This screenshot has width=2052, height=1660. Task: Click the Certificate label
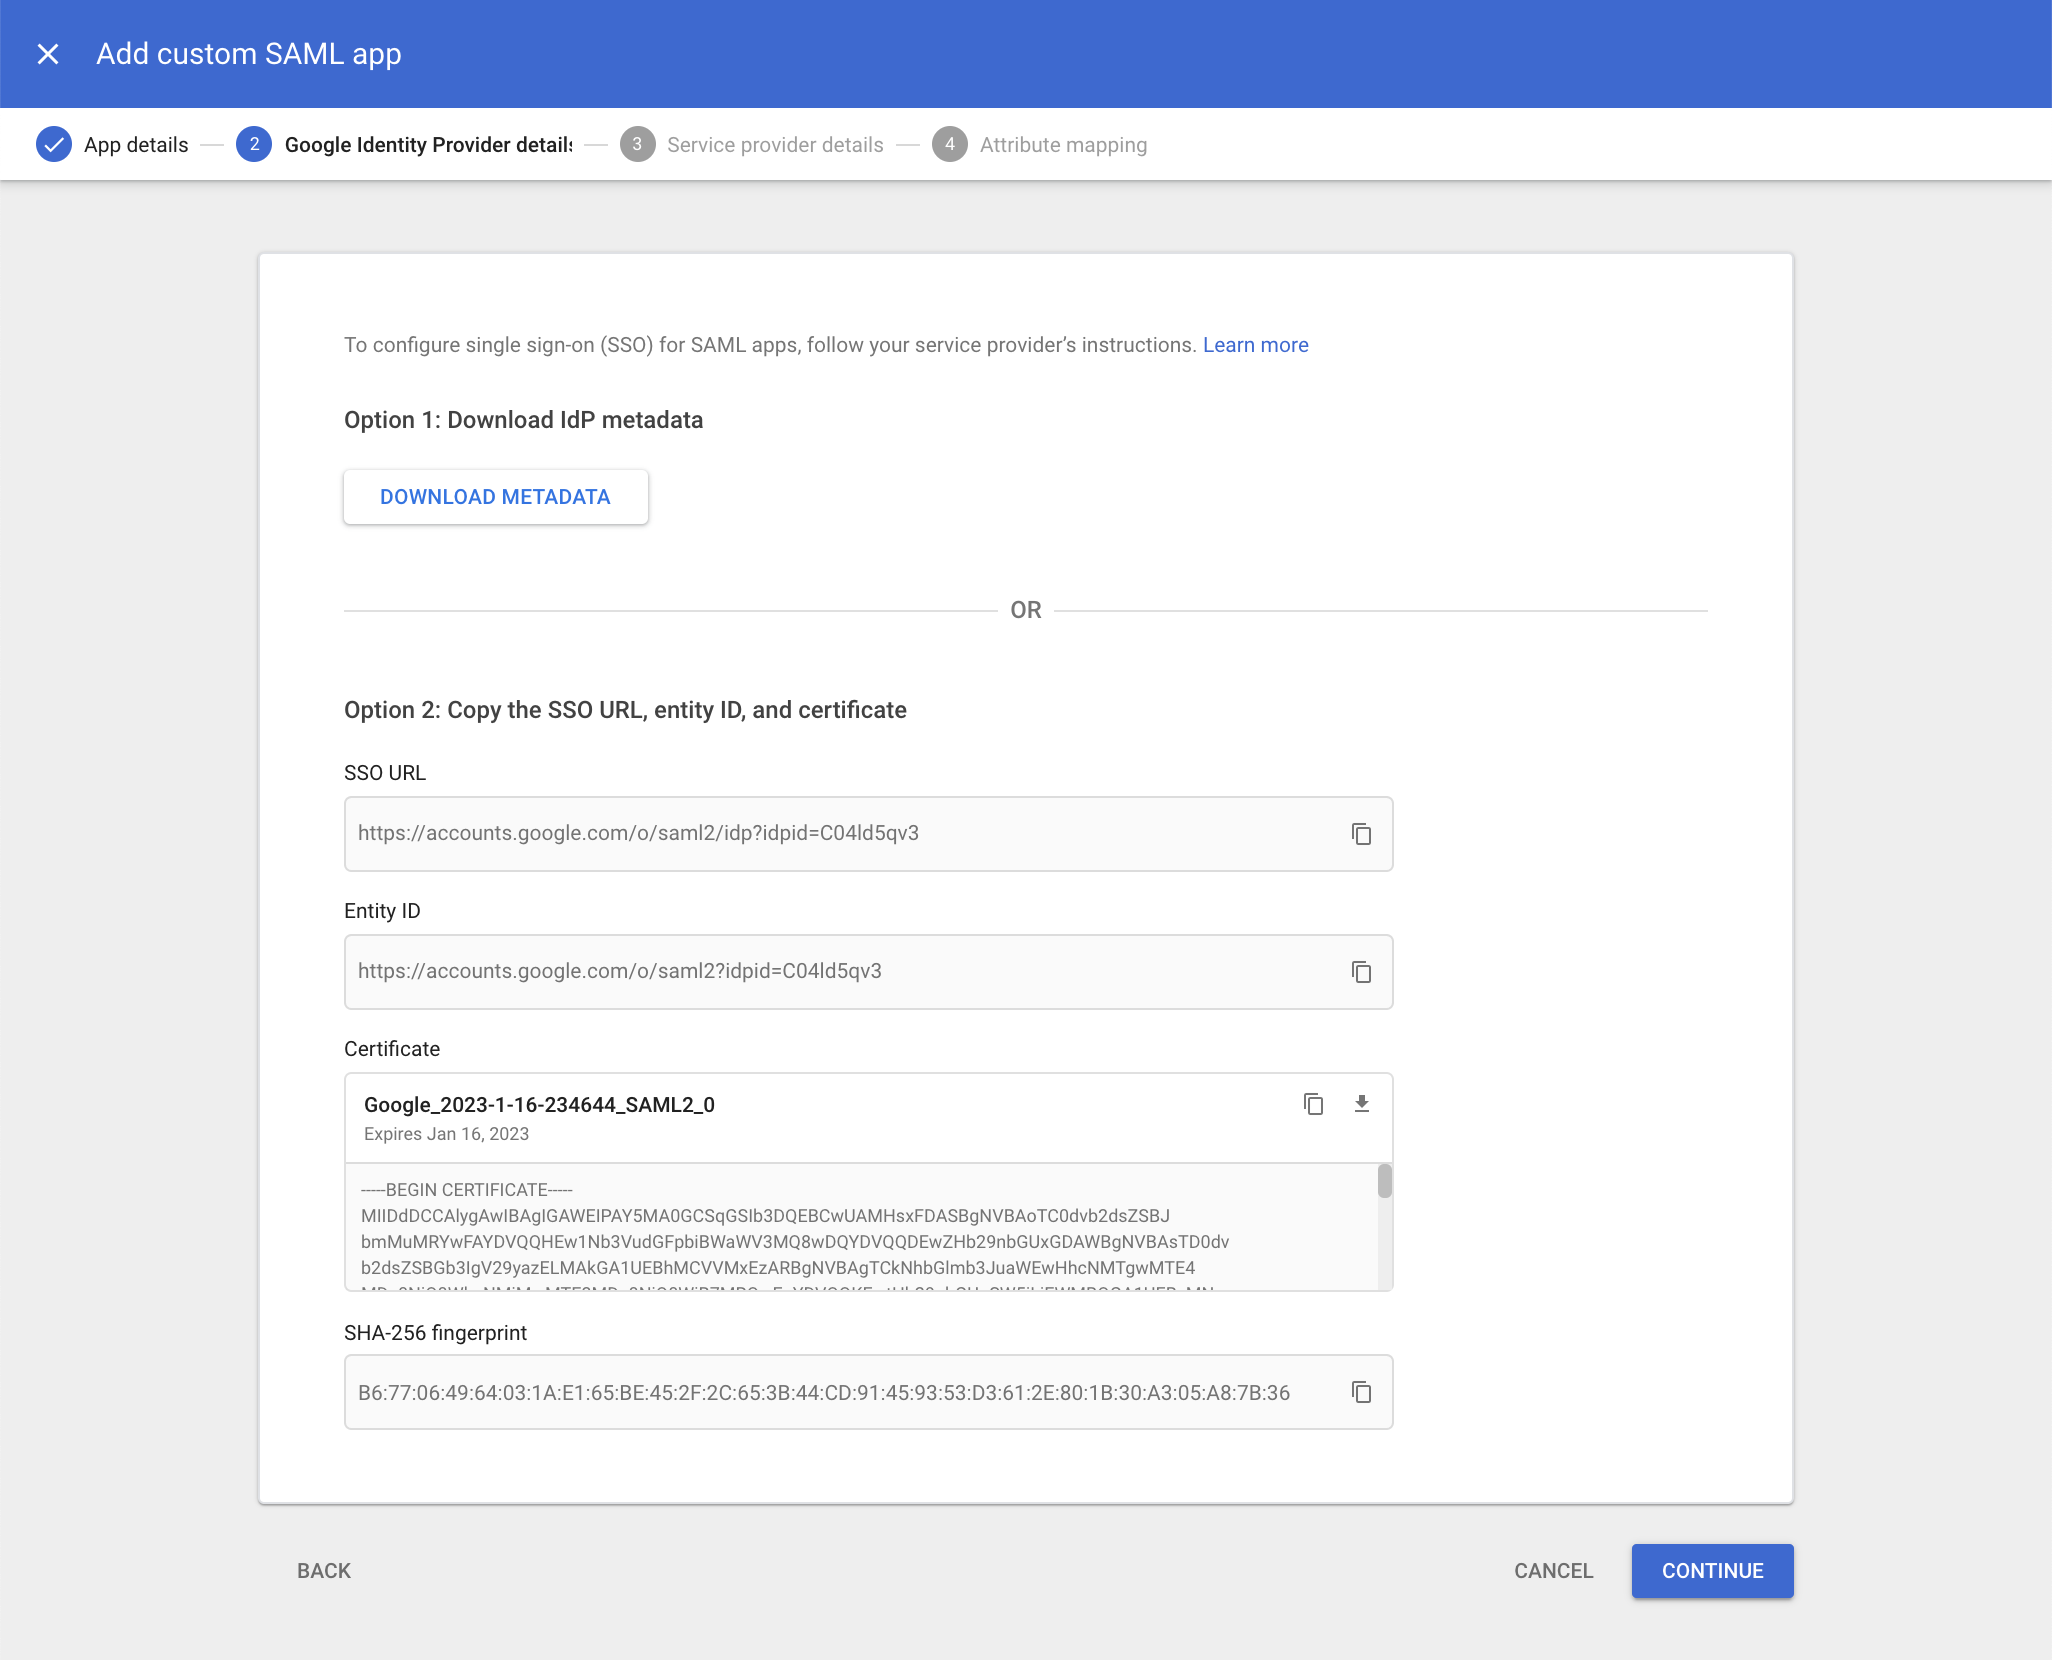click(392, 1049)
